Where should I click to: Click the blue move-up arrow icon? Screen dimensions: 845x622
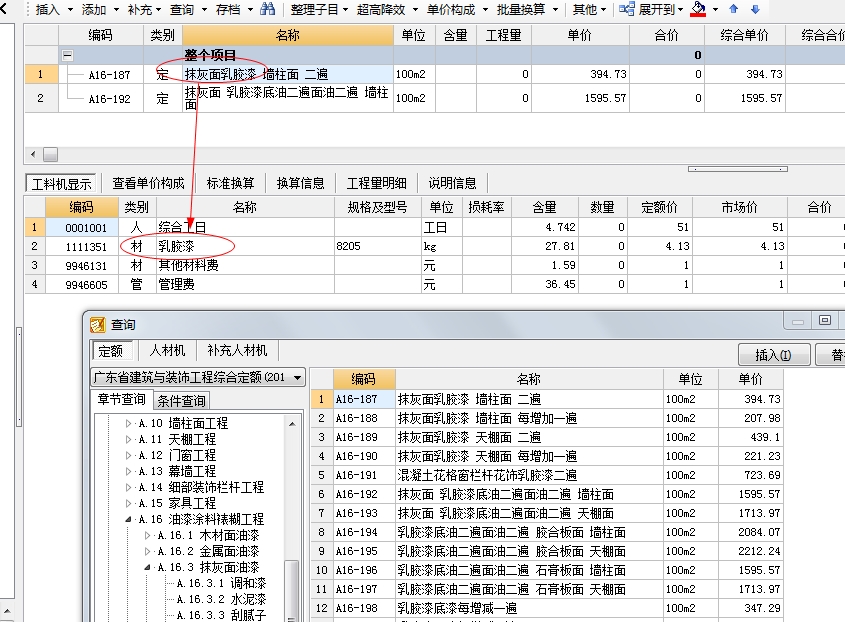pos(733,9)
